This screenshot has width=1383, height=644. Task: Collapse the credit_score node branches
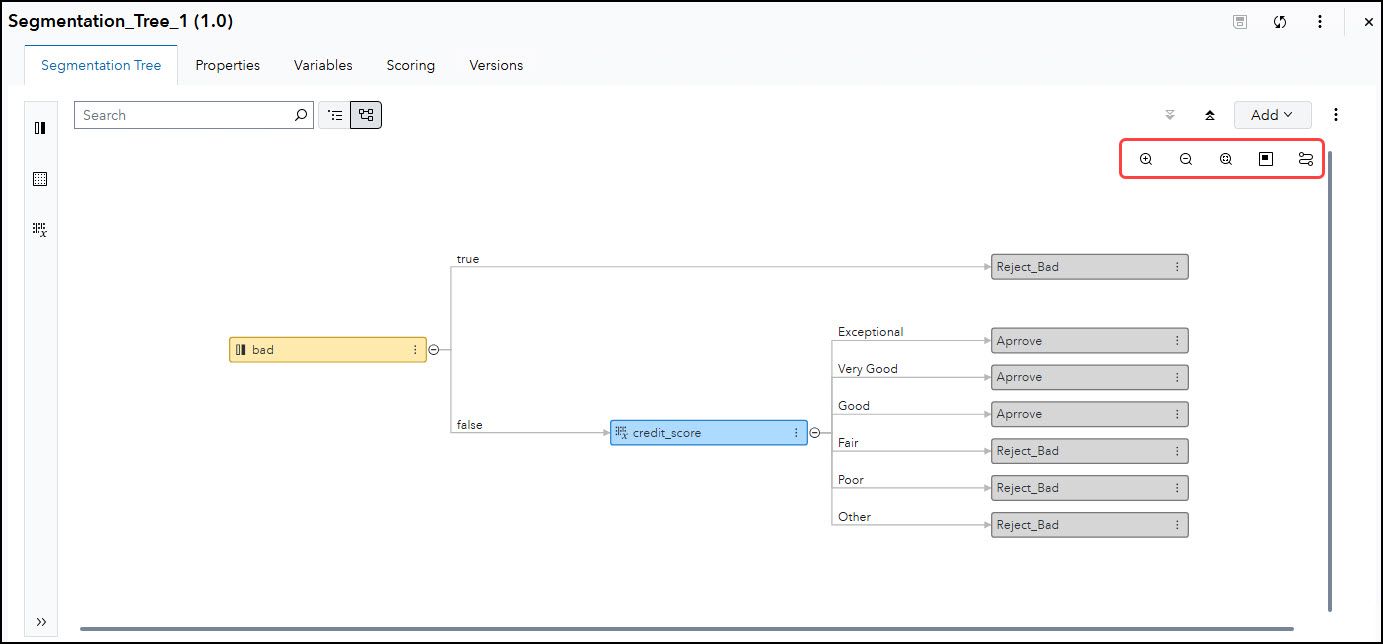tap(815, 432)
